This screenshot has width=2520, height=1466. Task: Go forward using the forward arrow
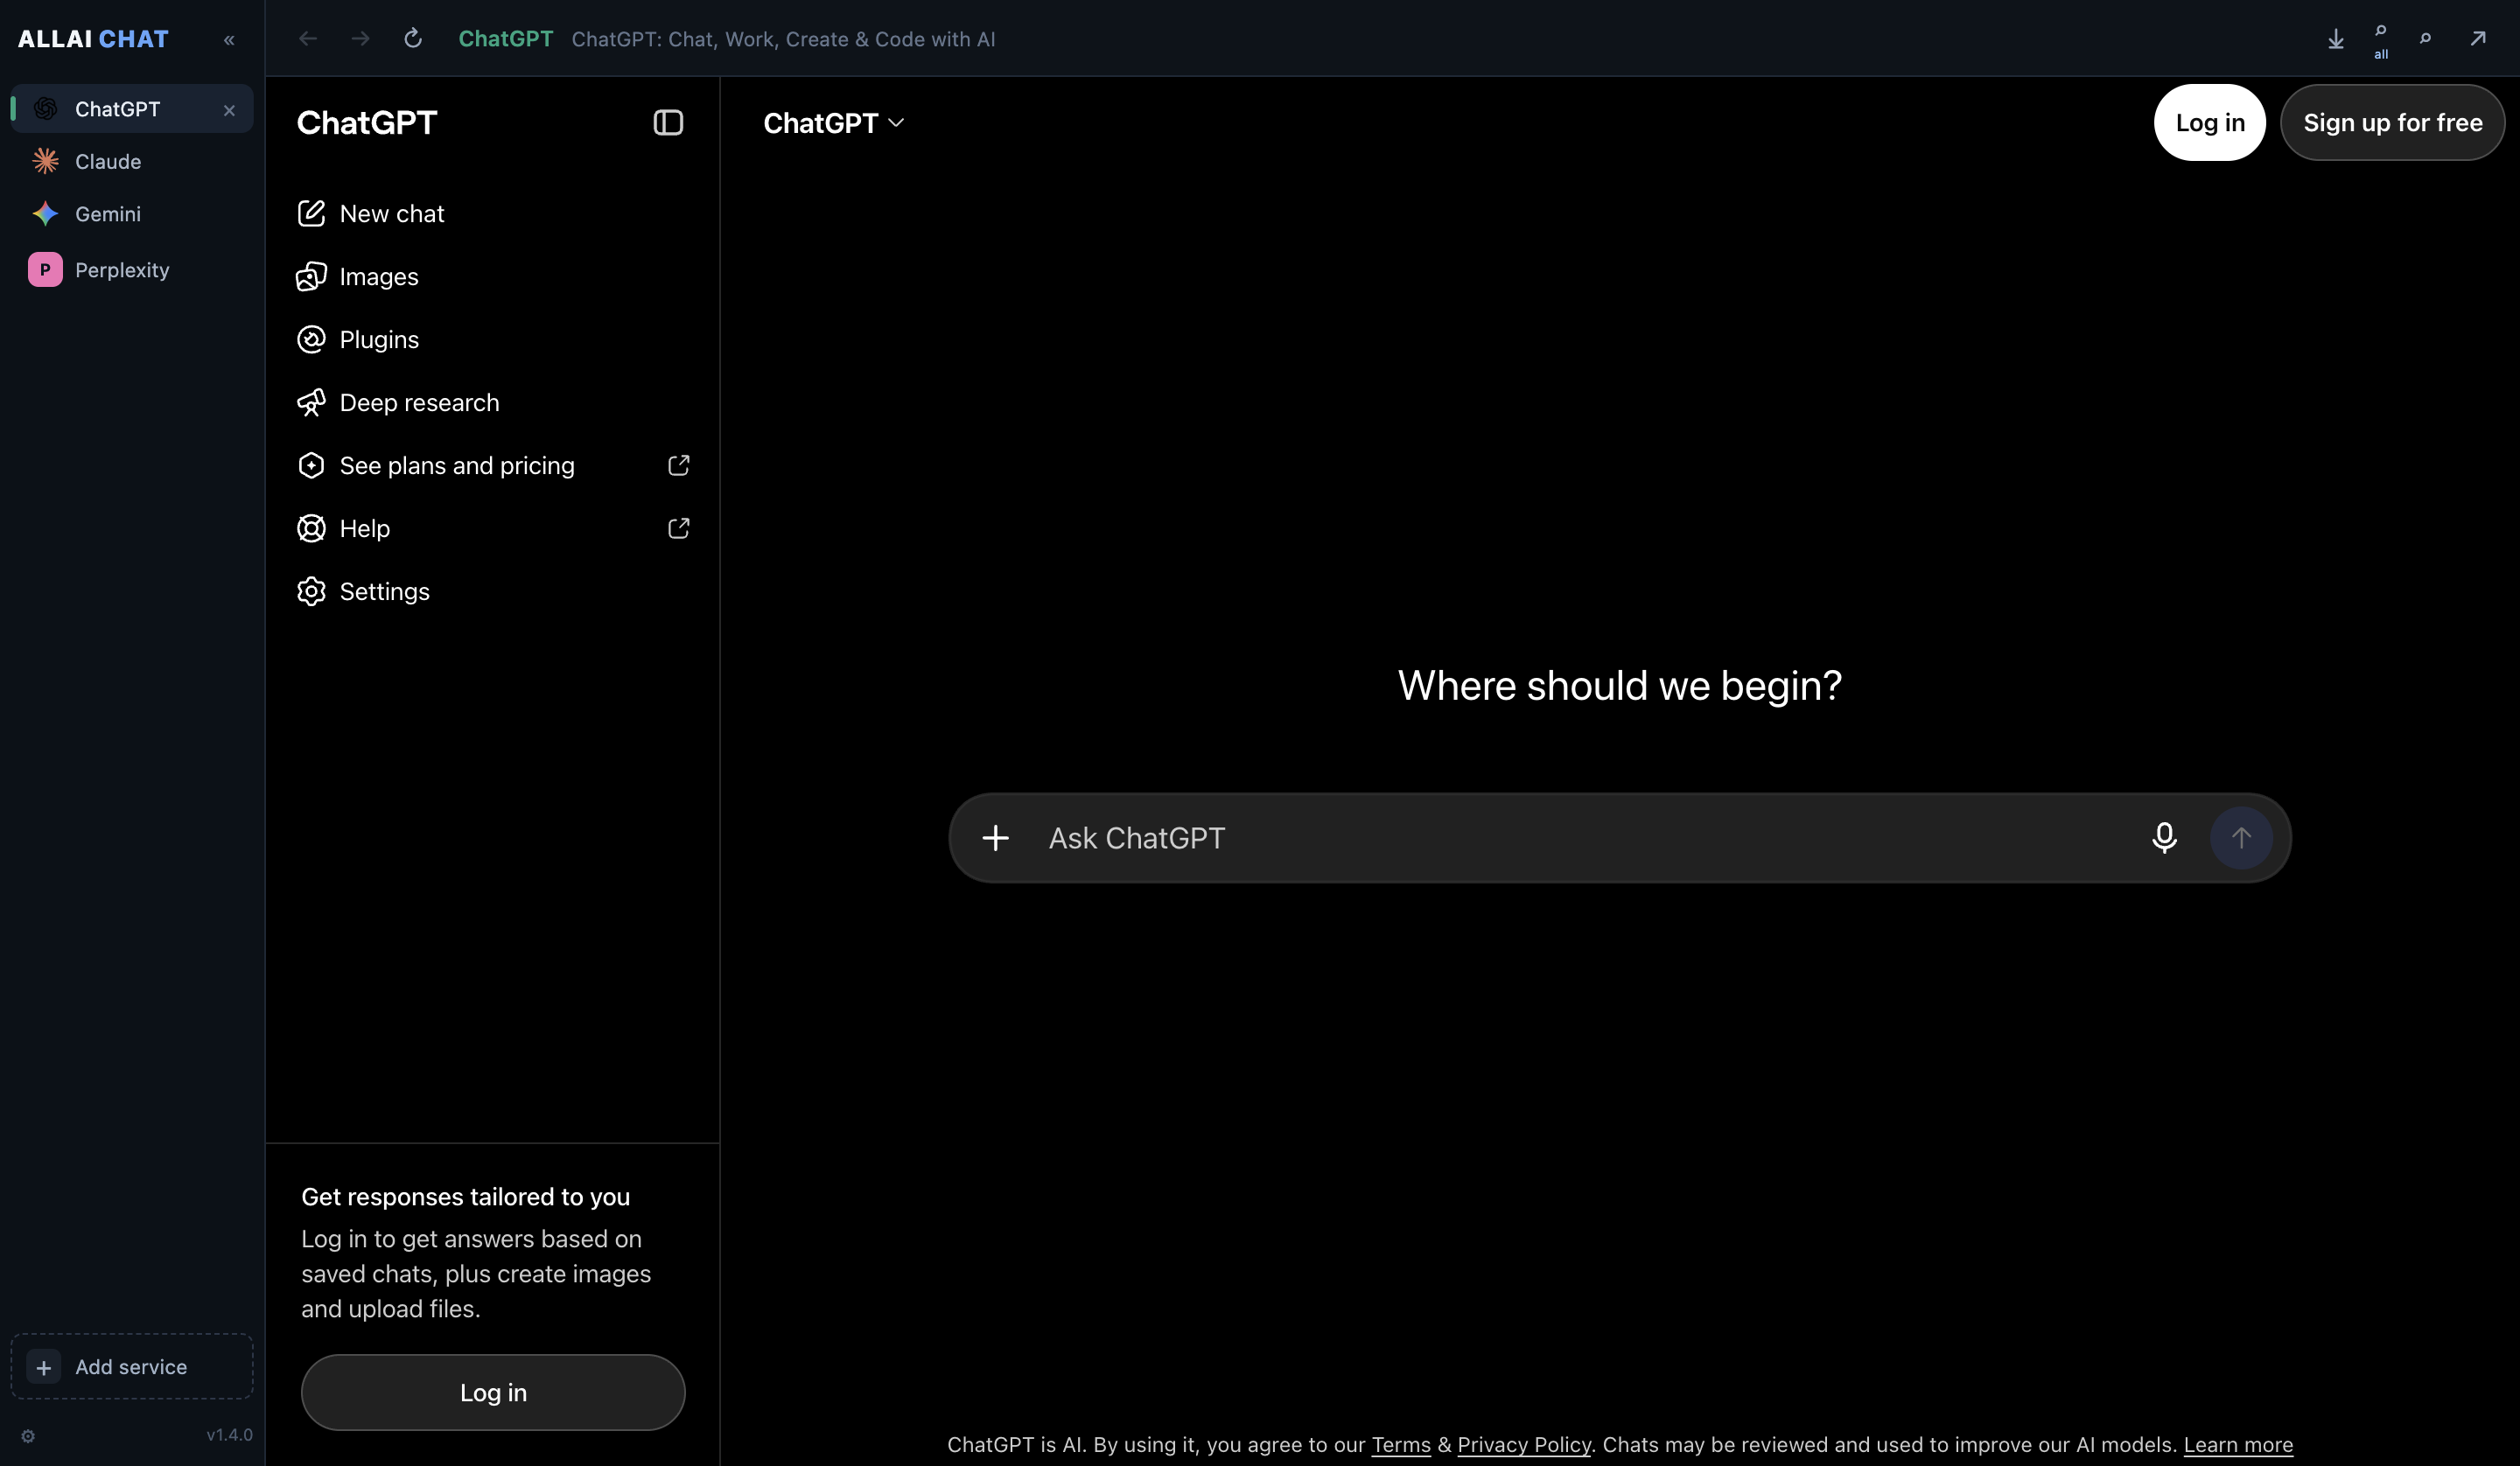361,39
